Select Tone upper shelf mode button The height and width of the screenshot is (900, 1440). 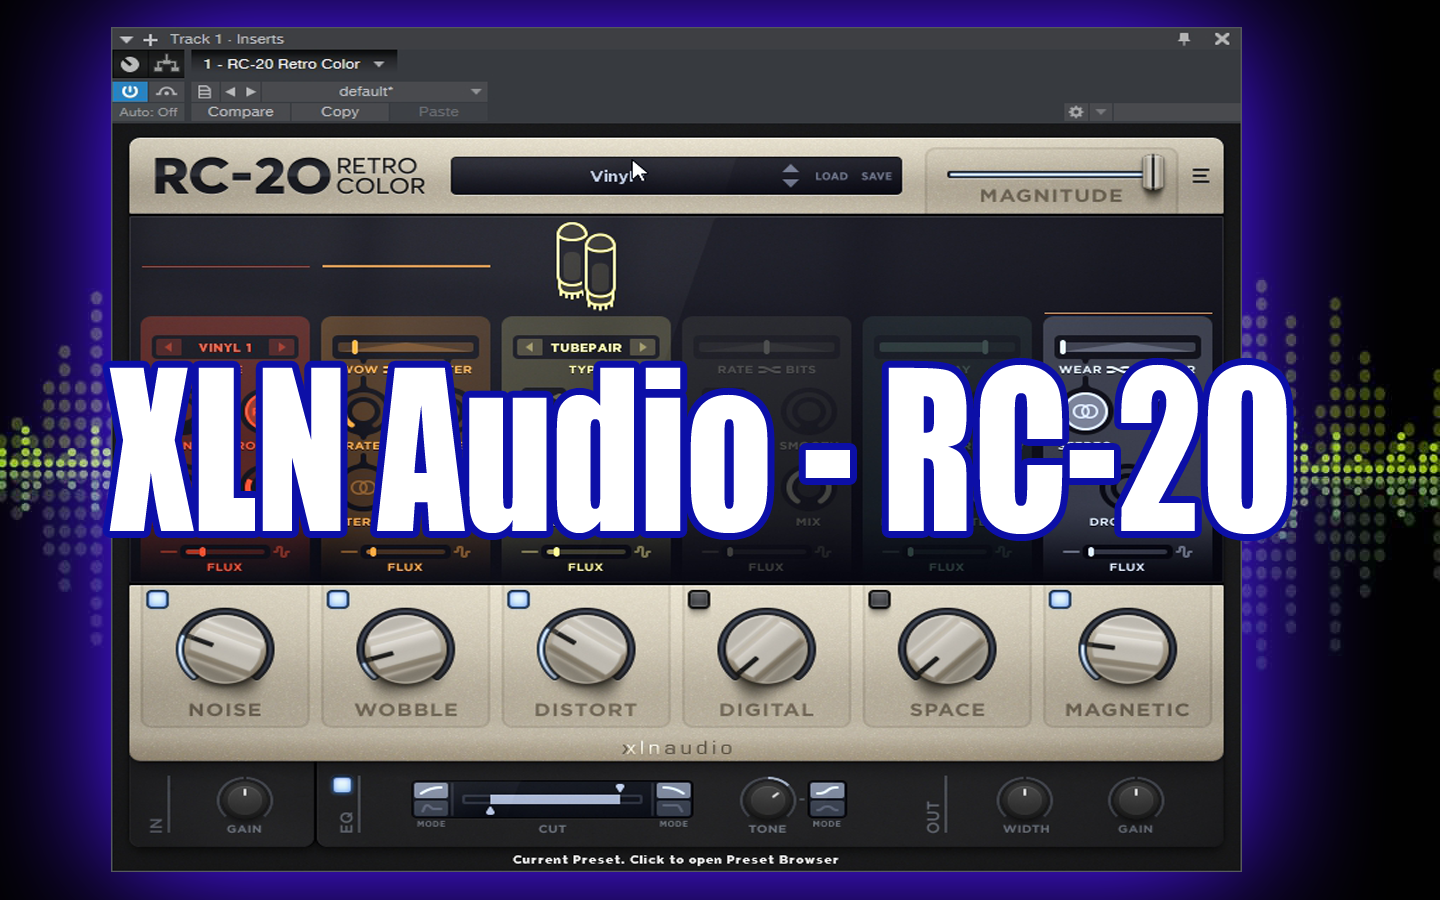pyautogui.click(x=827, y=791)
